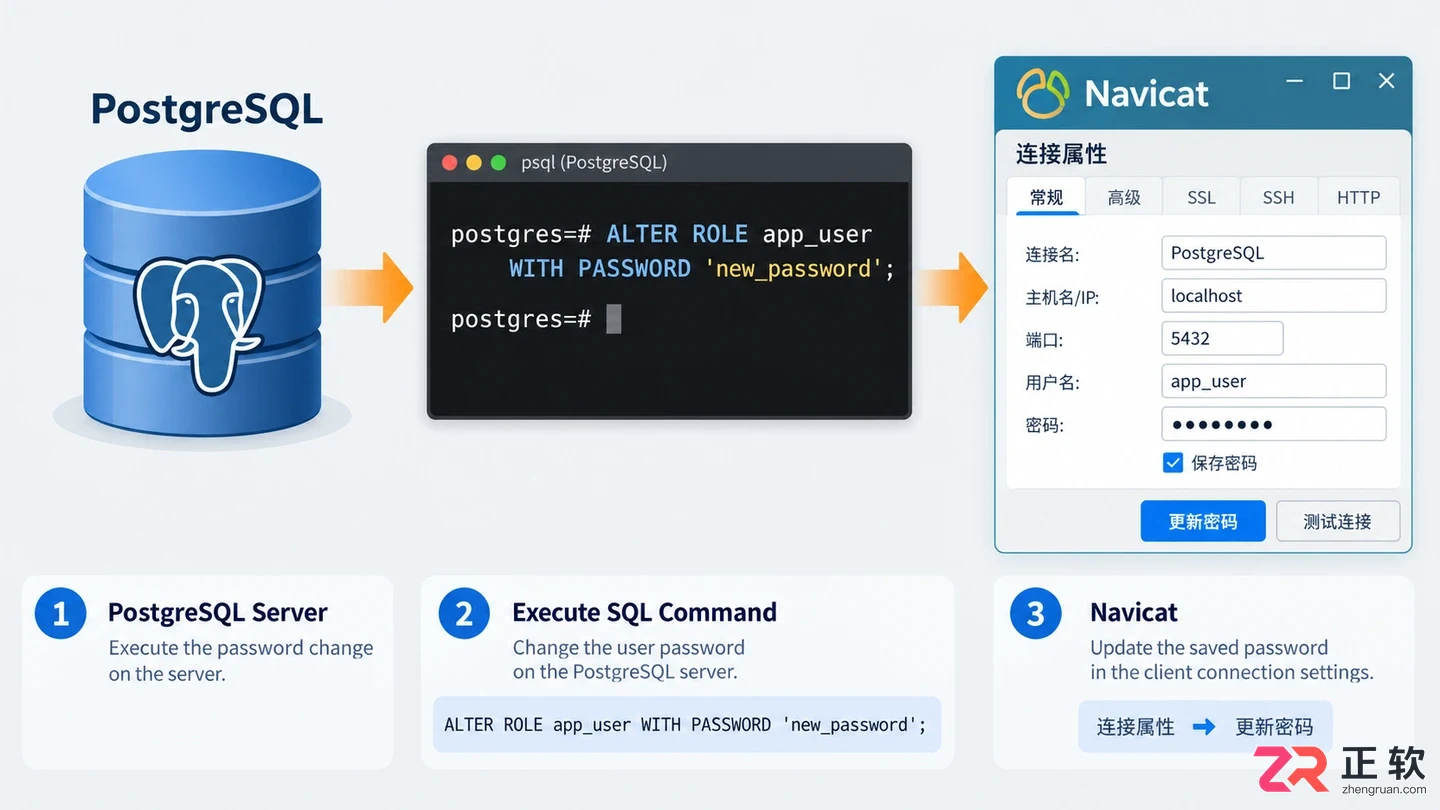Click the 更新密码 button

(x=1203, y=521)
